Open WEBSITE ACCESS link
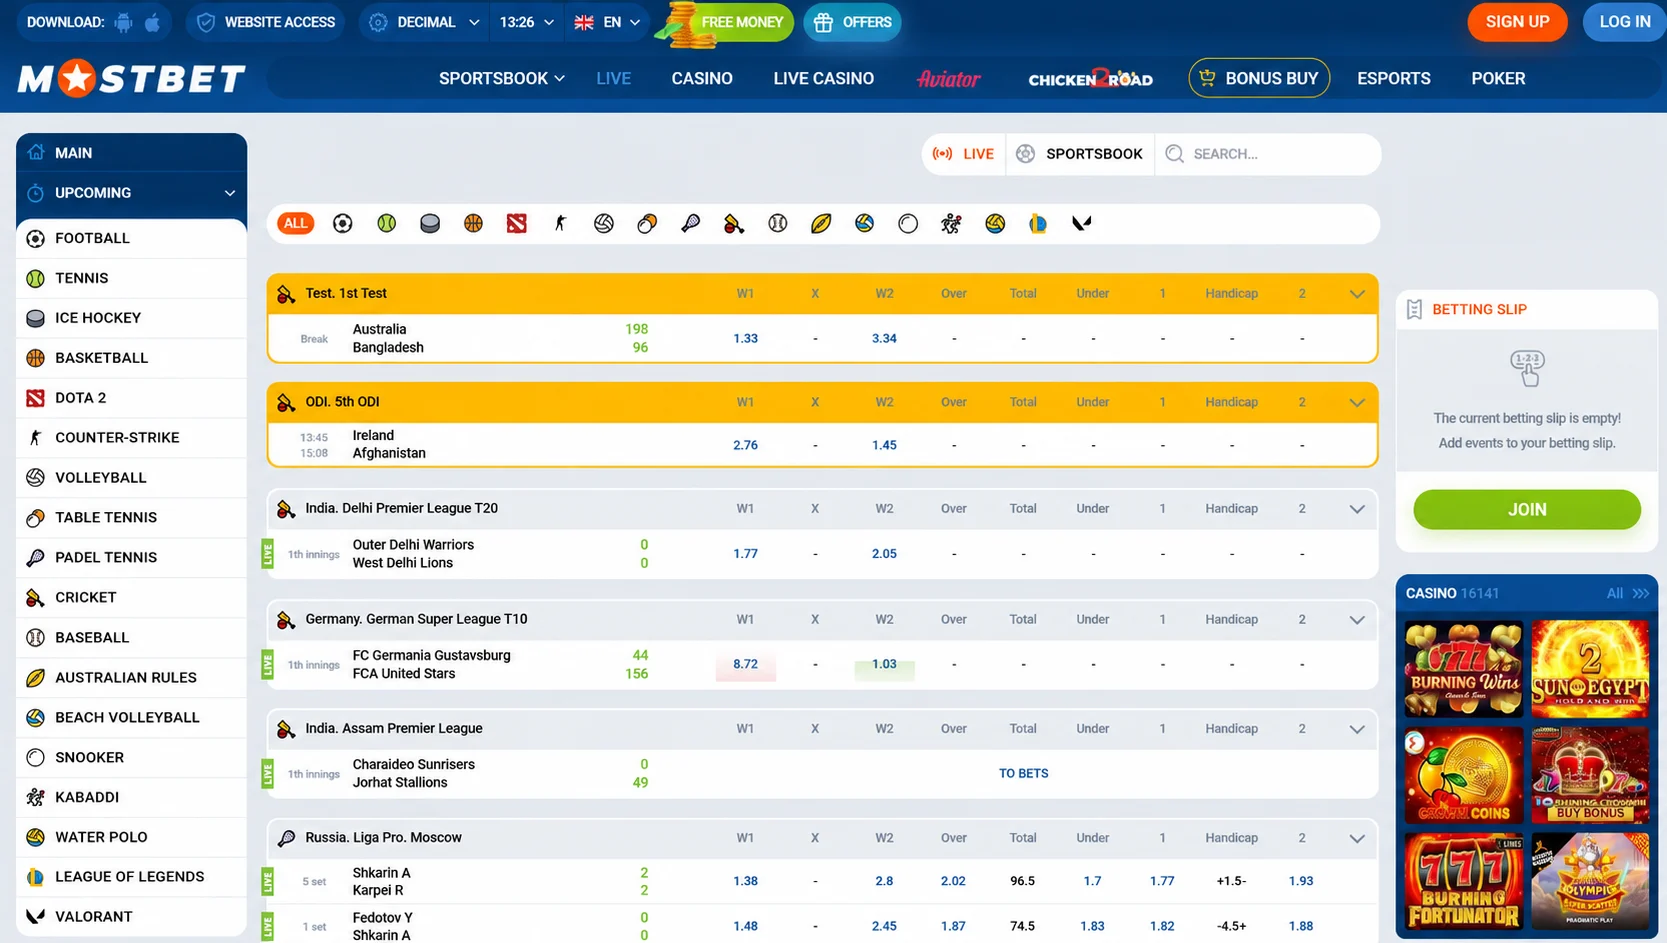Viewport: 1667px width, 943px height. tap(265, 22)
